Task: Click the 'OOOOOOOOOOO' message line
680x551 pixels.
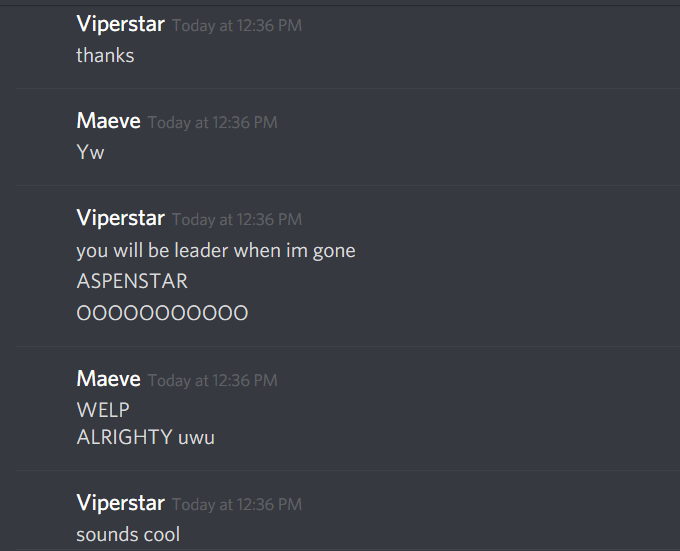Action: (162, 313)
